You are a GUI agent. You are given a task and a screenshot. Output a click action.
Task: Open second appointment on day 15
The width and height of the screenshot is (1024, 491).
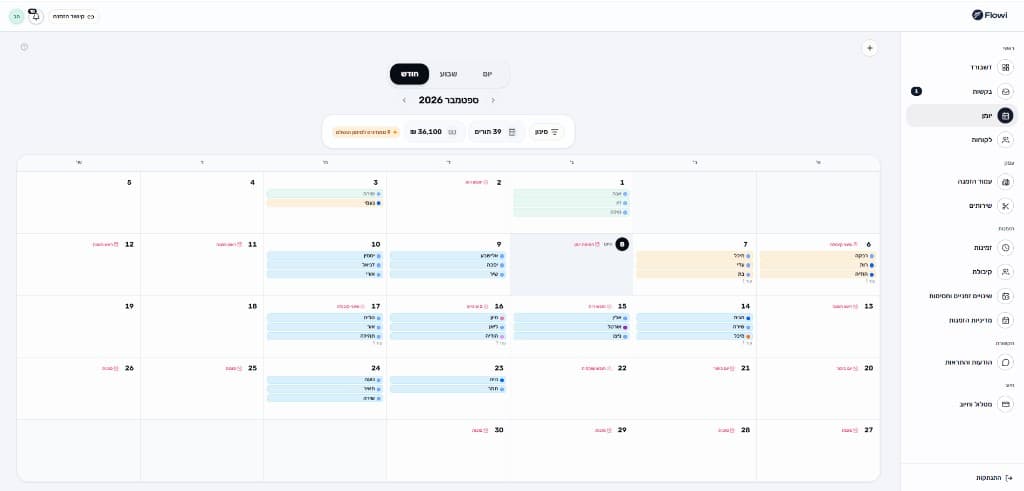571,326
